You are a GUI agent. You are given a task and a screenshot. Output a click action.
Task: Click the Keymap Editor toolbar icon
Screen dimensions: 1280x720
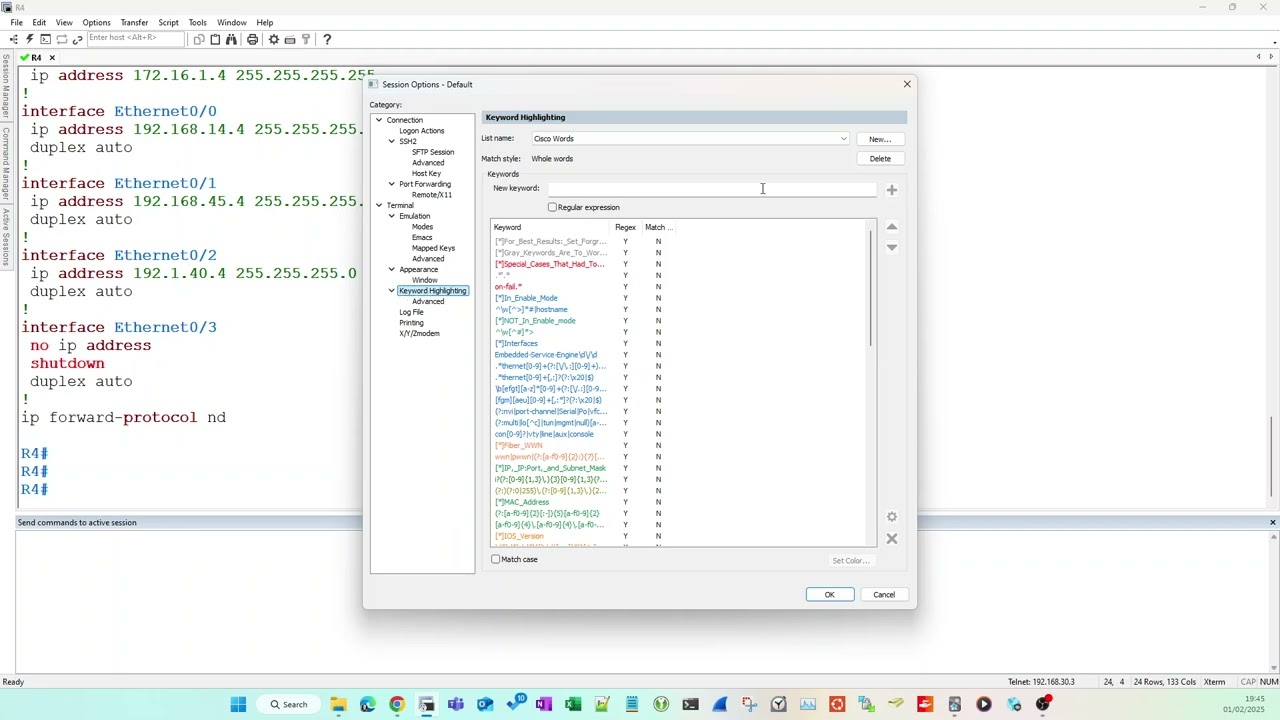(289, 39)
